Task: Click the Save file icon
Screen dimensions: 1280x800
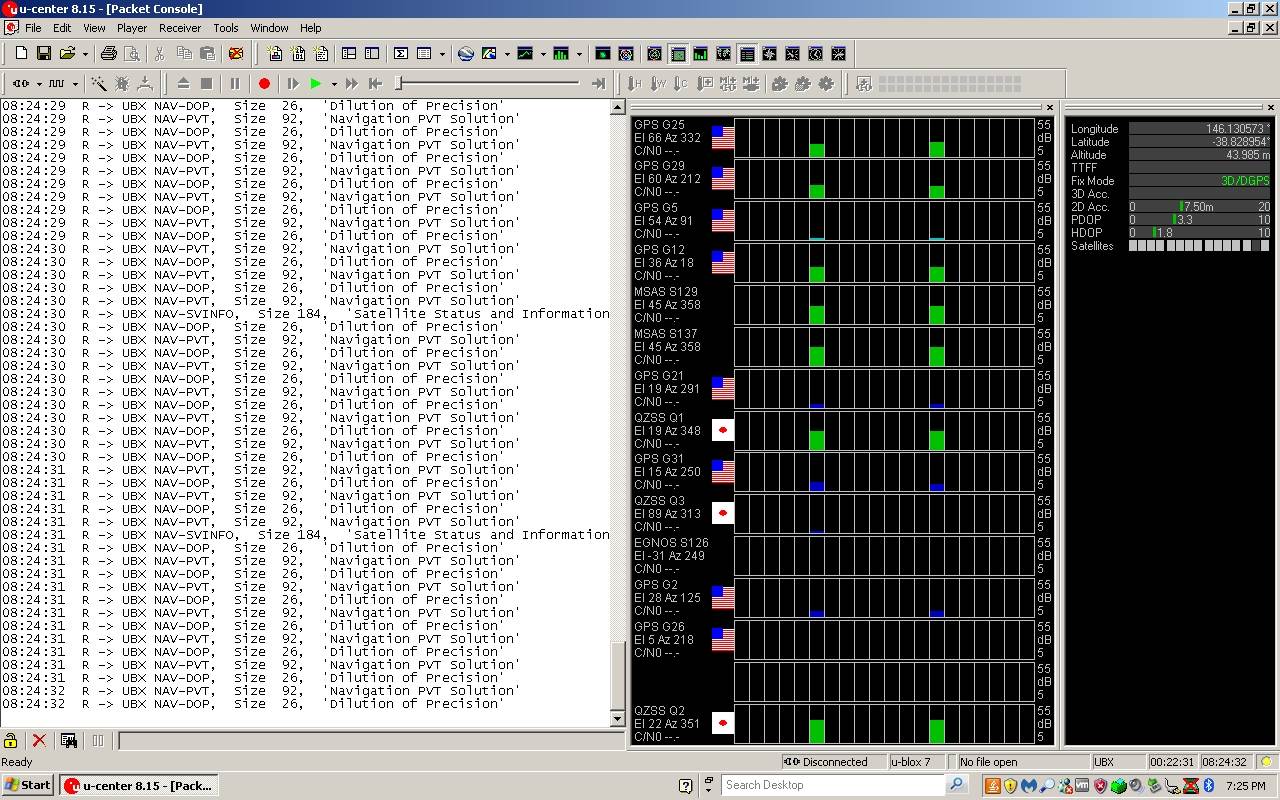Action: coord(43,54)
